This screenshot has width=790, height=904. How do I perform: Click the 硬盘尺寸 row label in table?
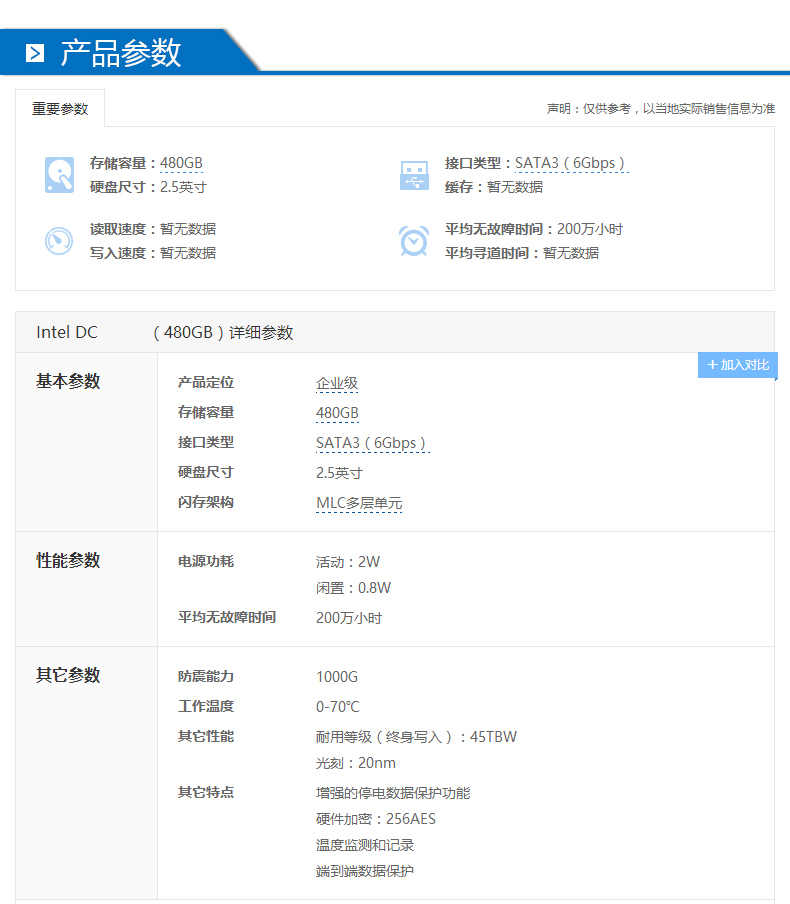pyautogui.click(x=206, y=473)
